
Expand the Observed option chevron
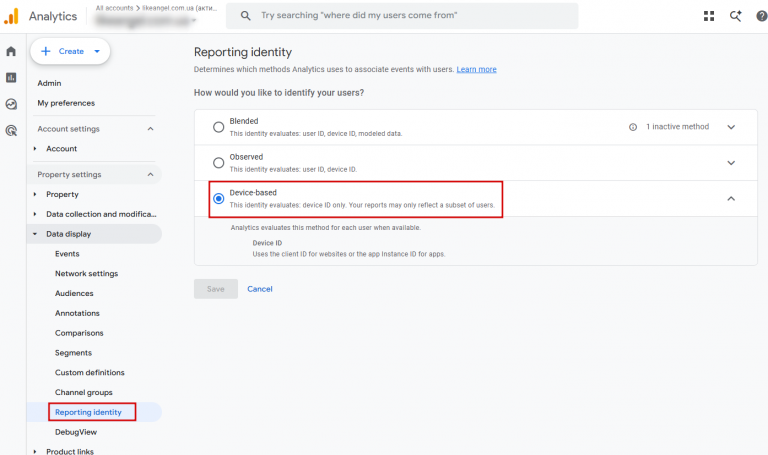[x=731, y=163]
